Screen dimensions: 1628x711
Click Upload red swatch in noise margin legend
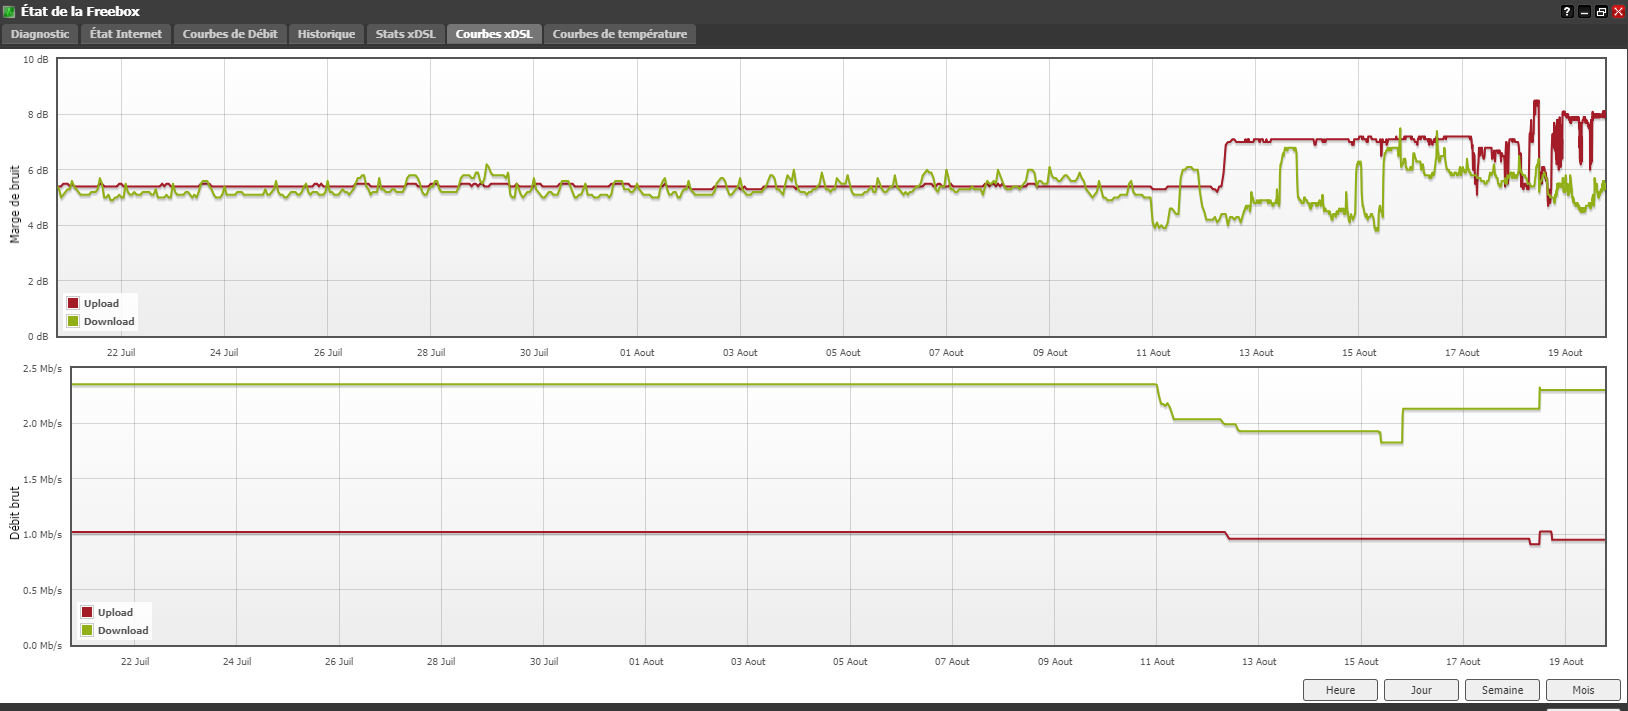coord(72,303)
